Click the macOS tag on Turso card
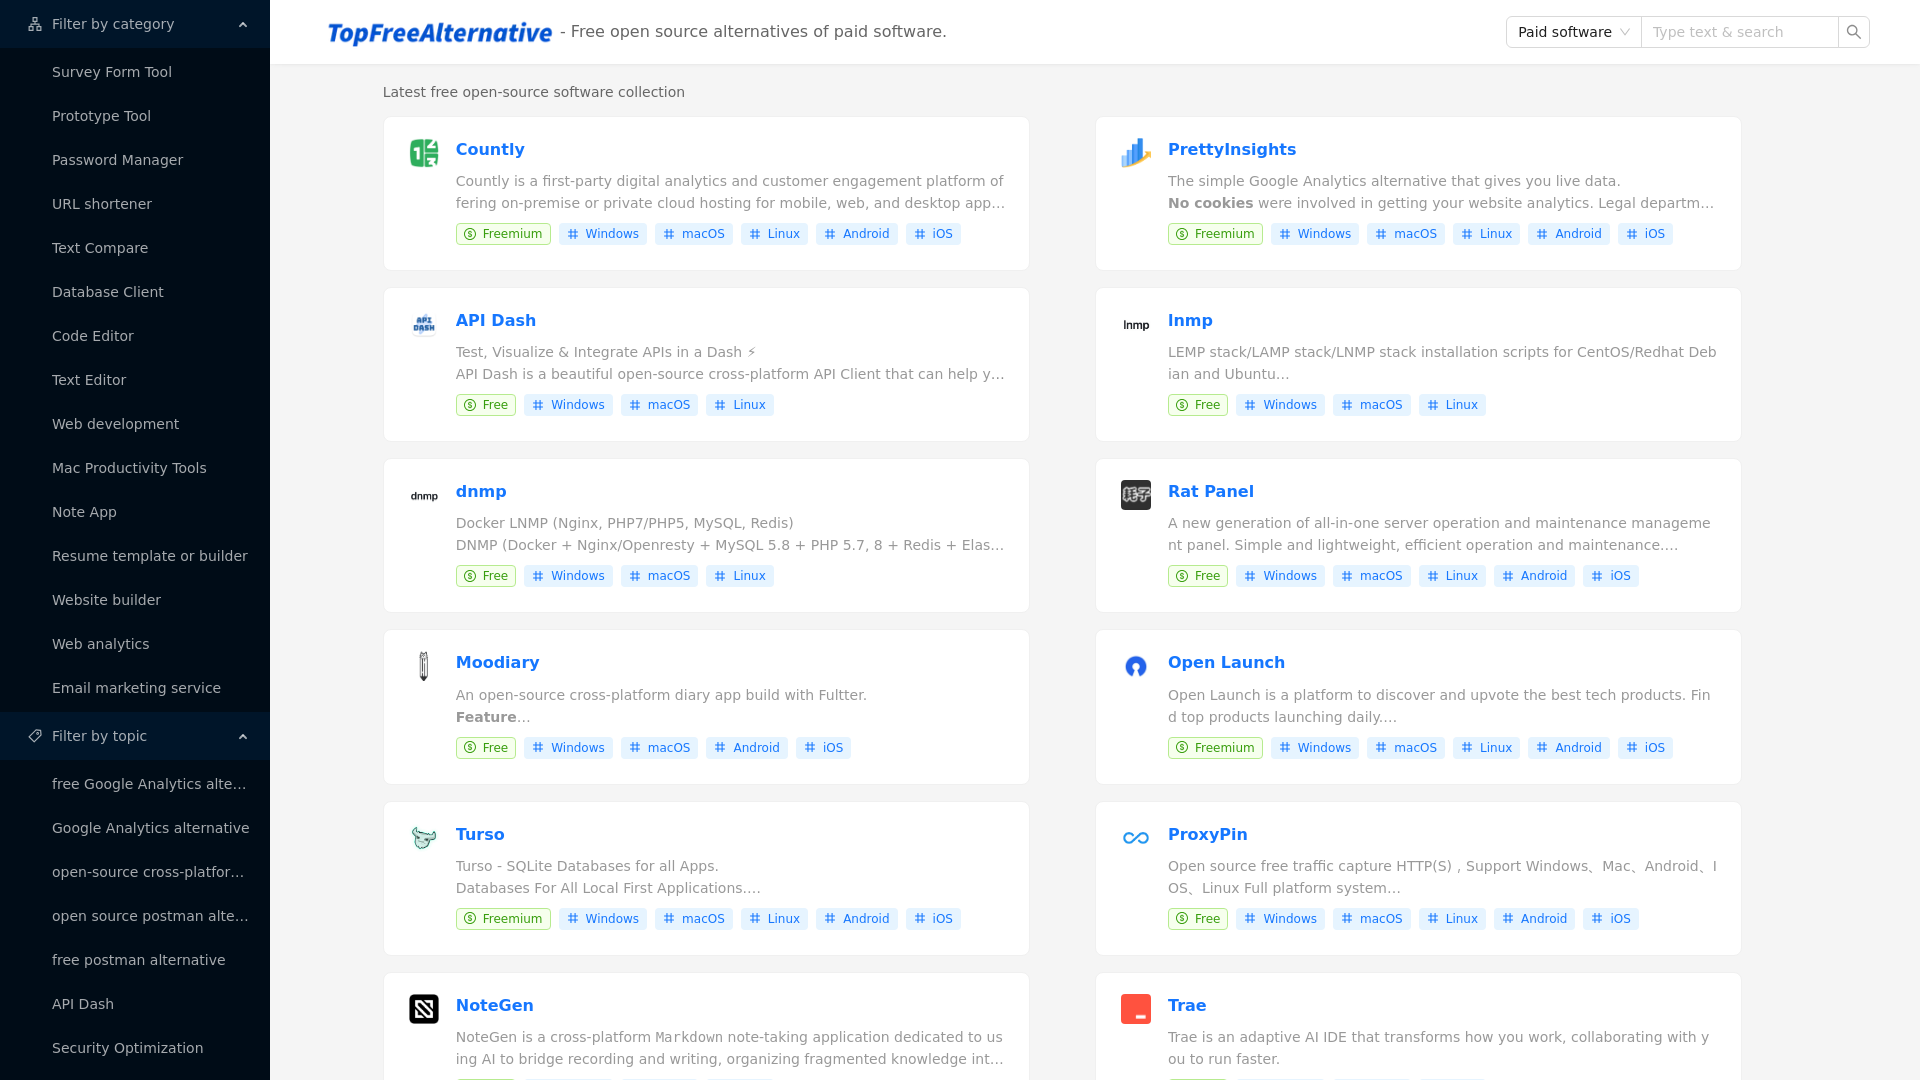This screenshot has width=1920, height=1080. [694, 919]
